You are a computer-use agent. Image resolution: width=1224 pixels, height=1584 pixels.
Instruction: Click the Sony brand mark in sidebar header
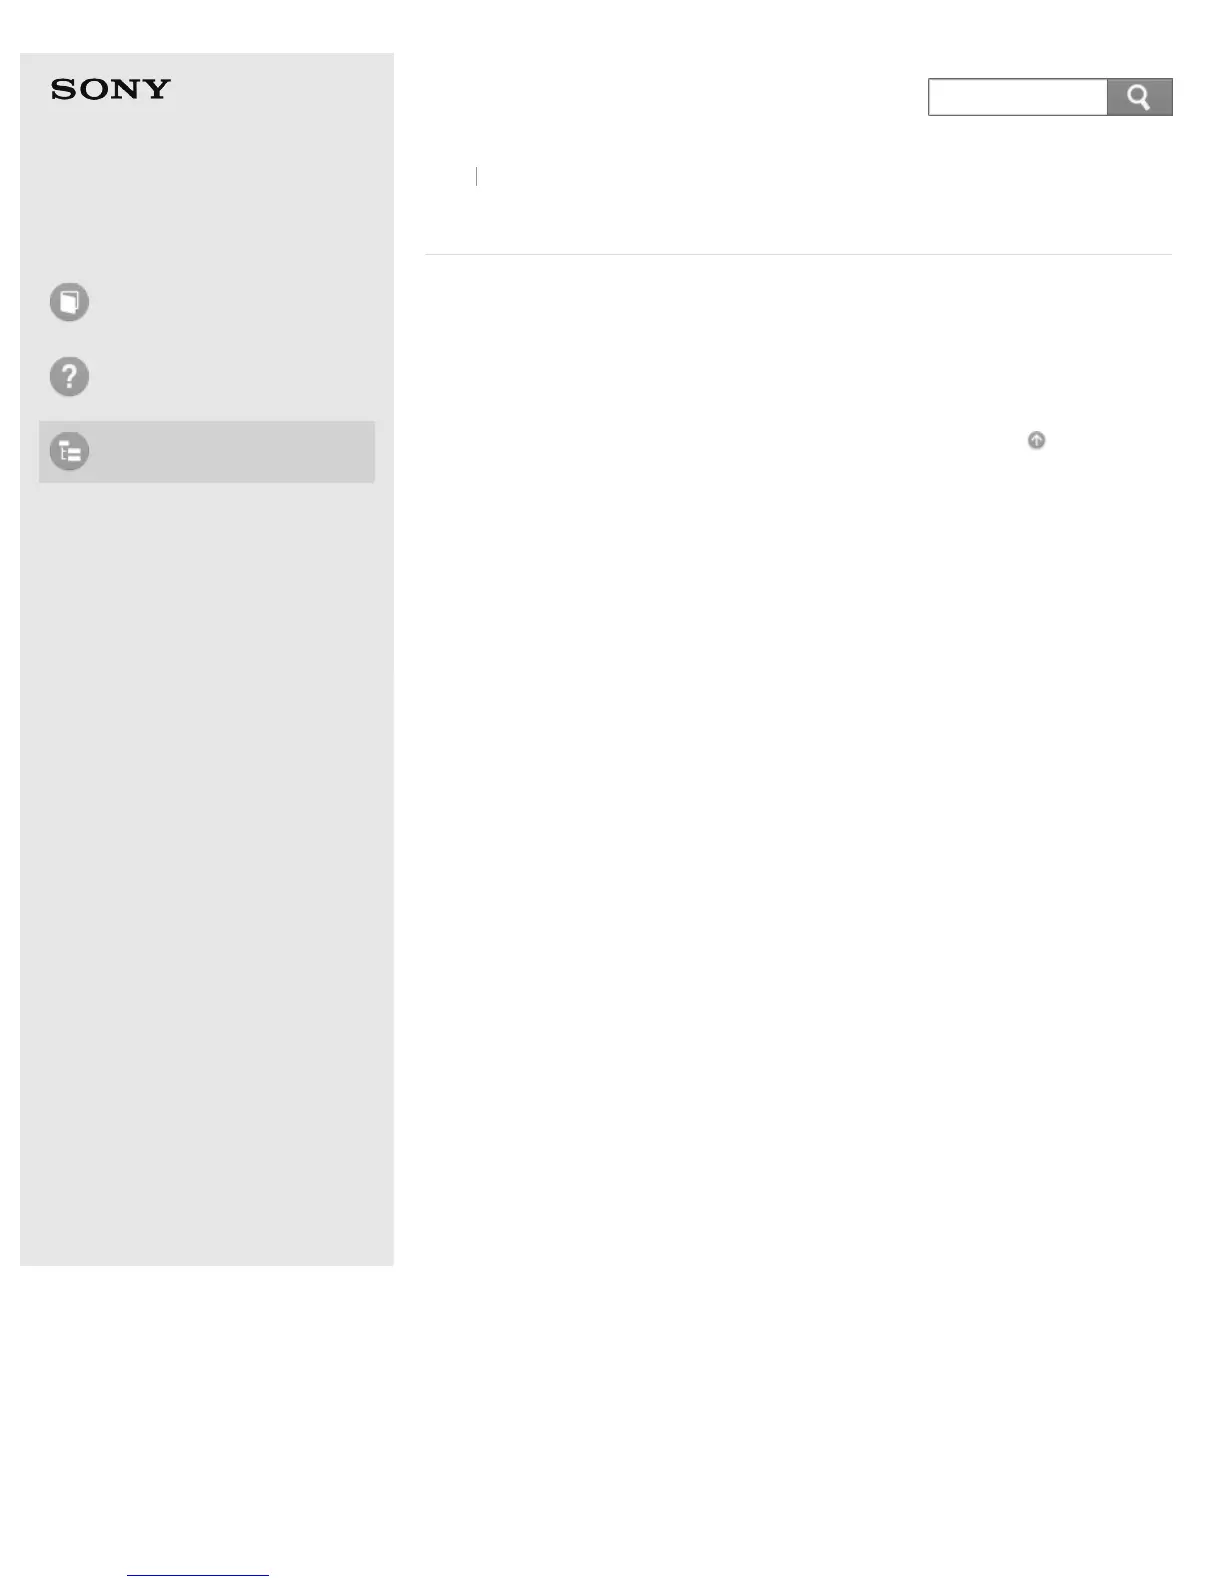[x=111, y=90]
